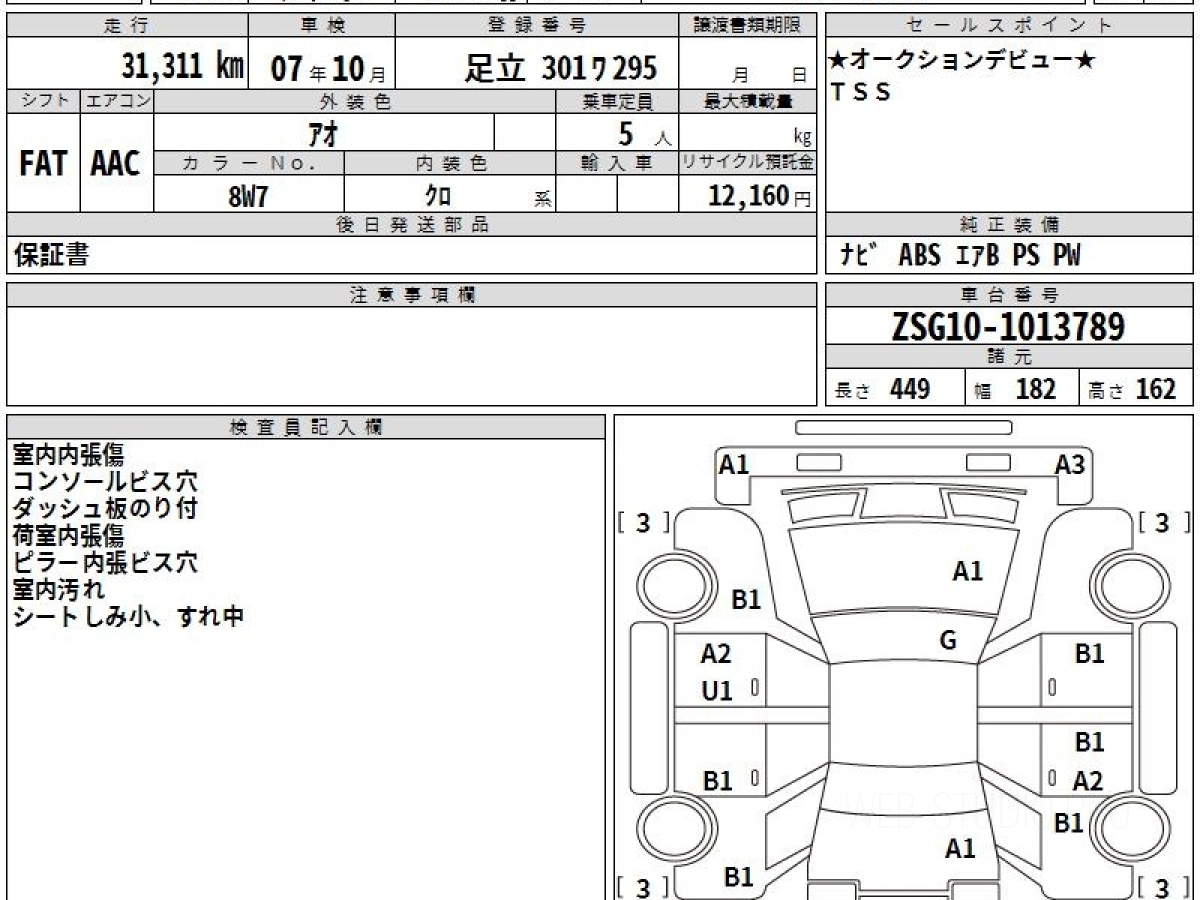Select the note 室内汚れ

pos(58,590)
